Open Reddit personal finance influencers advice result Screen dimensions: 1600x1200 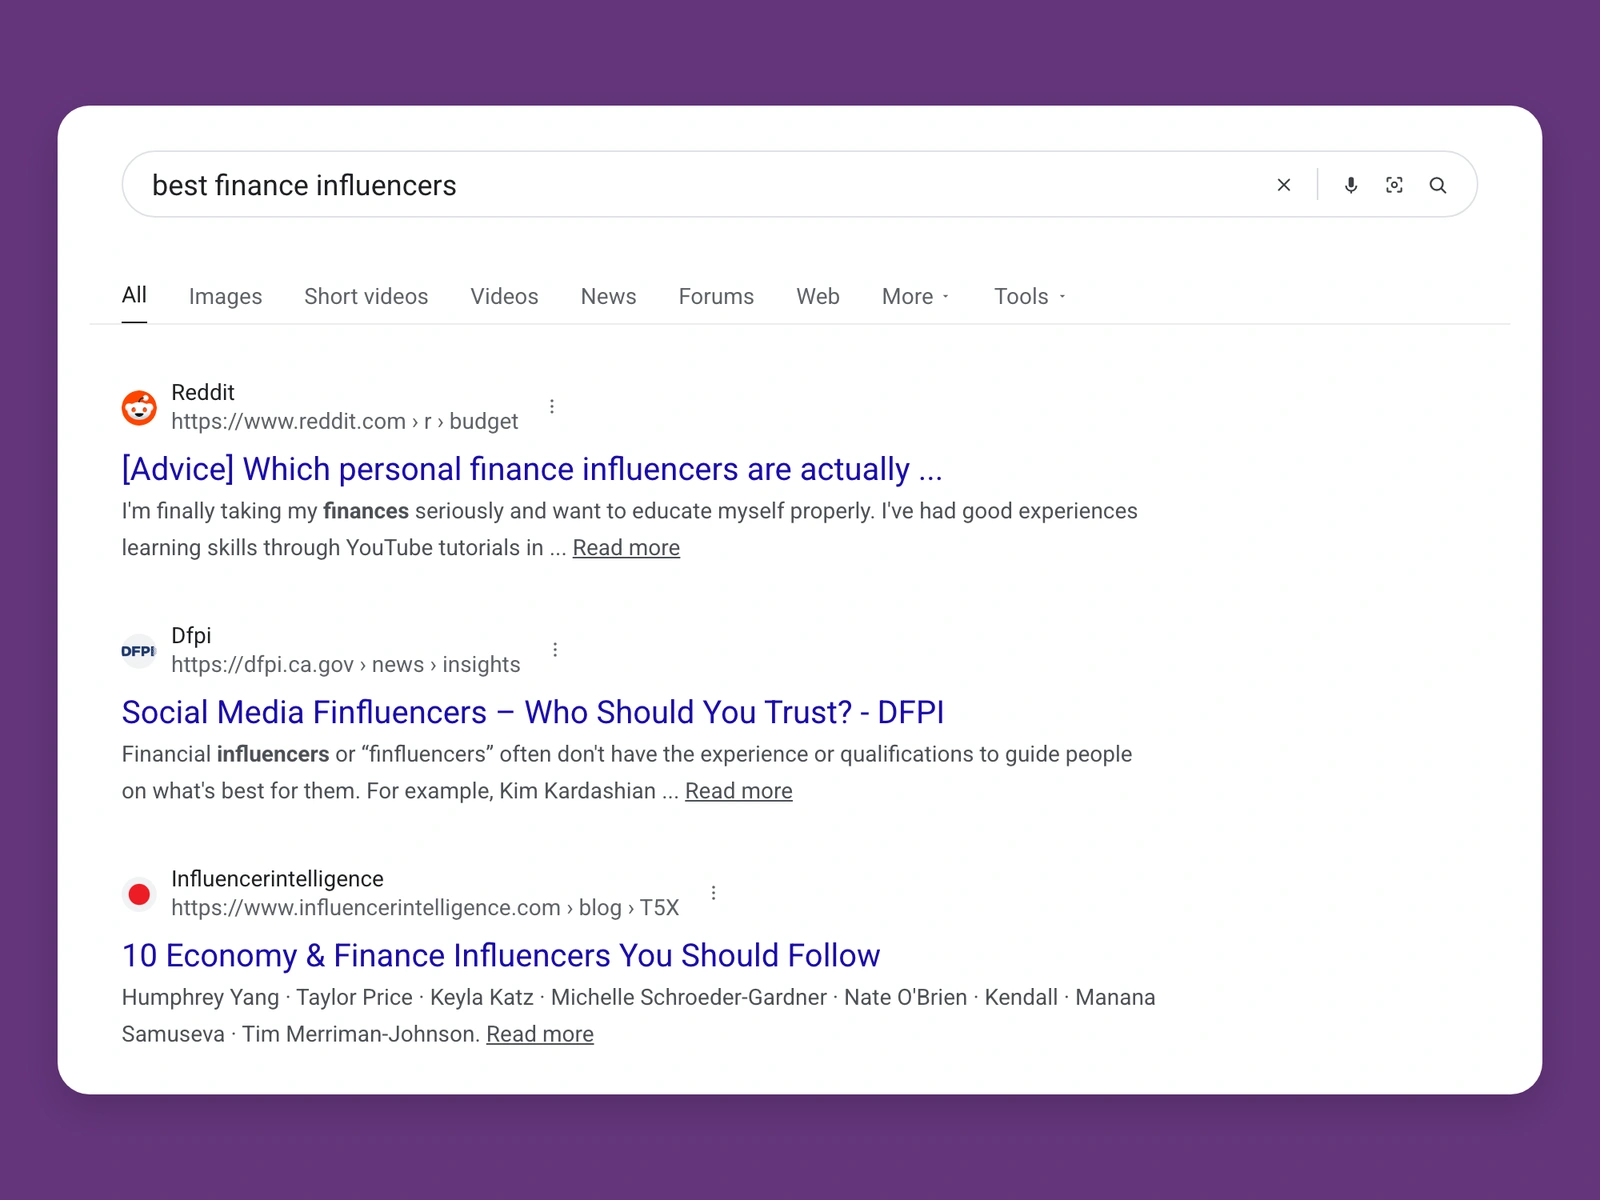pyautogui.click(x=532, y=469)
